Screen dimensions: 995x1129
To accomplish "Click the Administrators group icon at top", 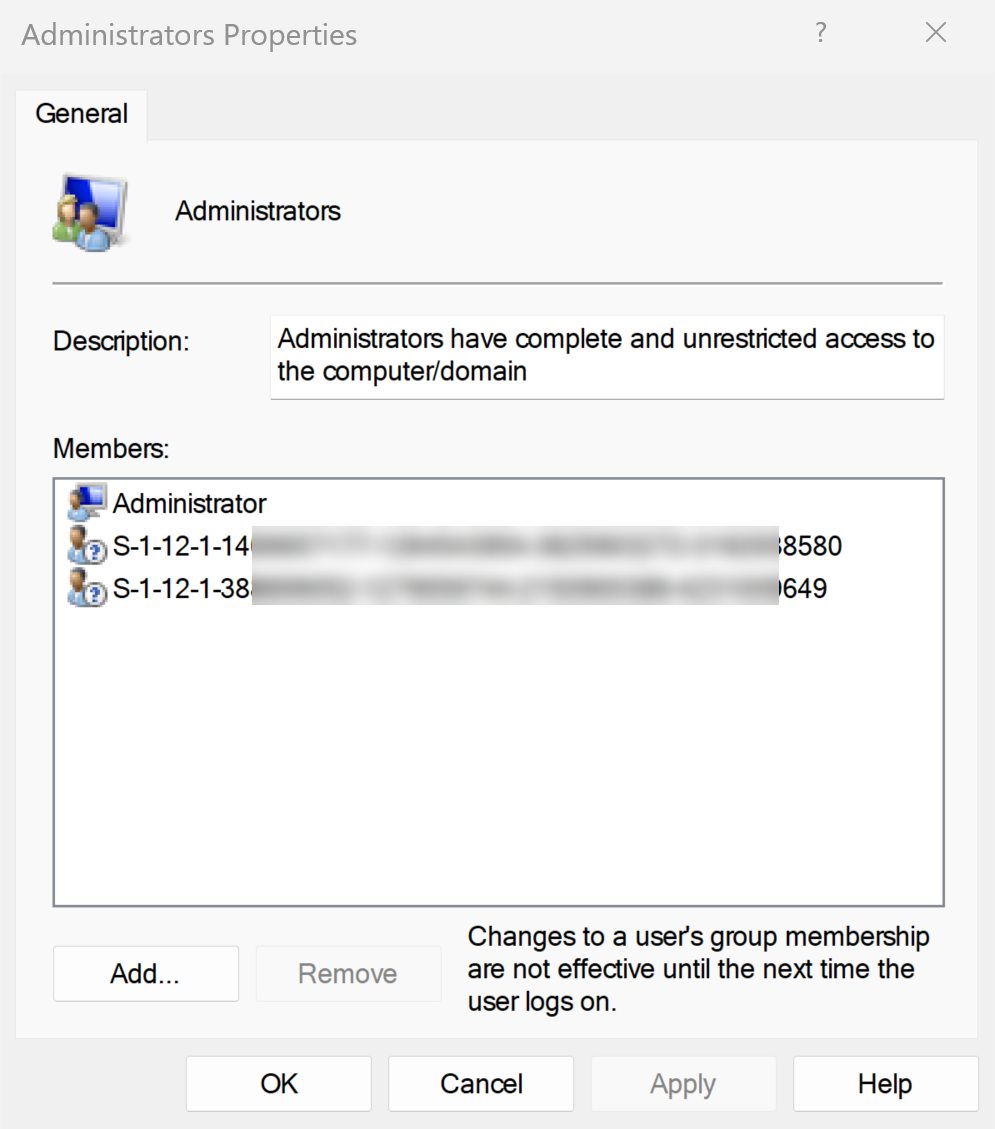I will pos(90,211).
